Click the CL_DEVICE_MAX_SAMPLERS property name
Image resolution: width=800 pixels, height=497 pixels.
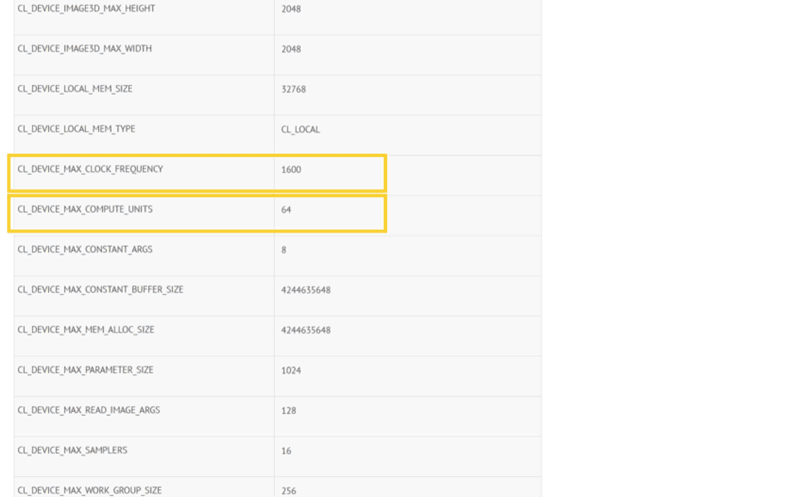(72, 450)
